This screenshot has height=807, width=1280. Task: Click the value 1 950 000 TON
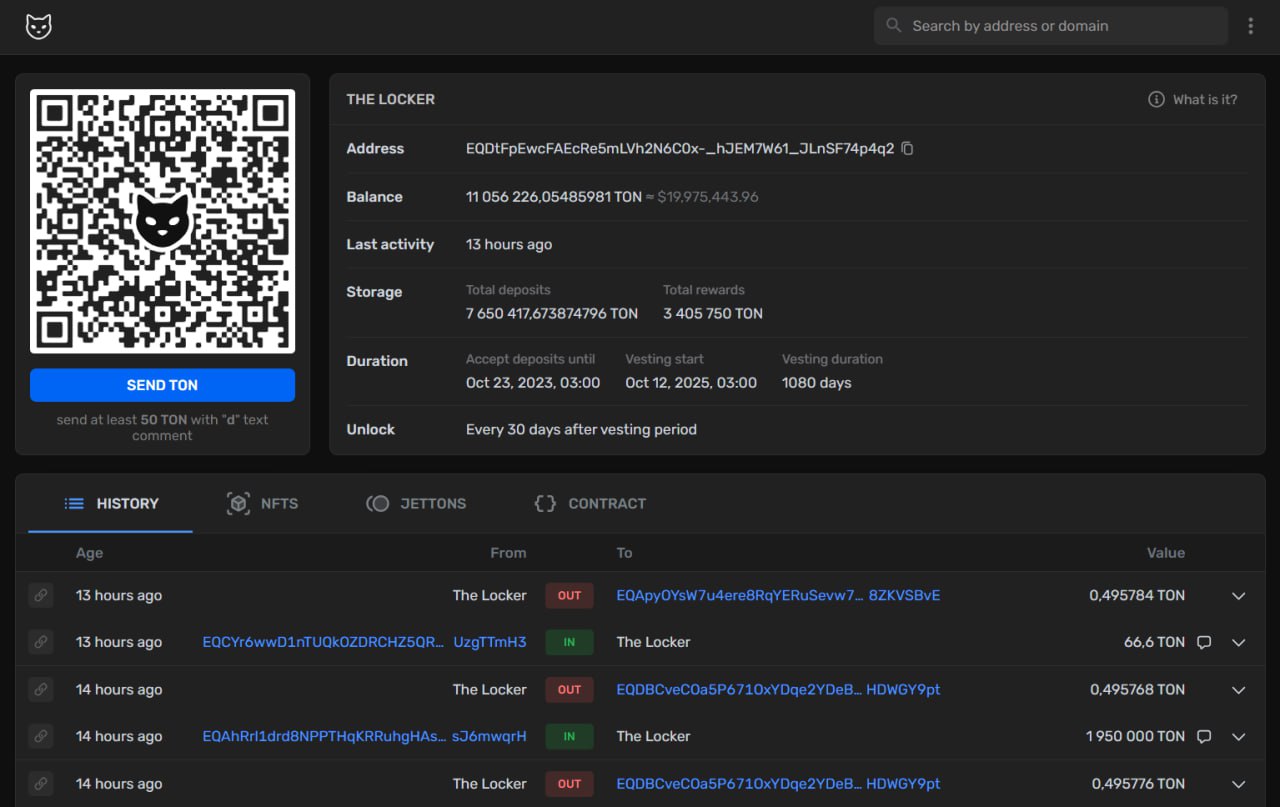click(1135, 736)
